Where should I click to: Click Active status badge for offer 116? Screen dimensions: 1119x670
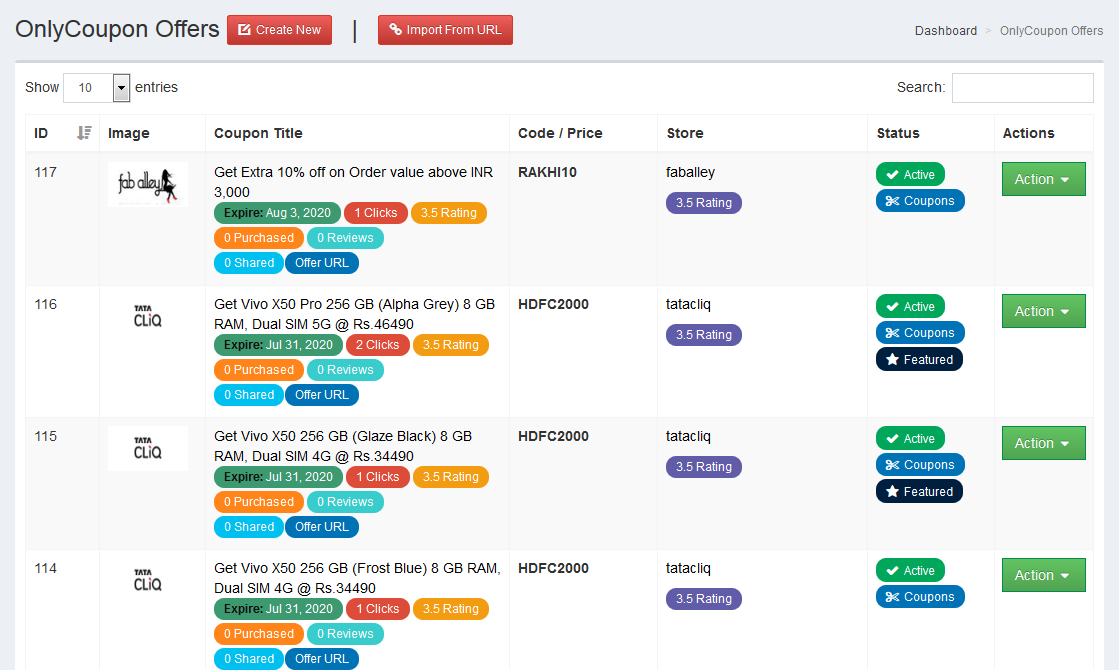tap(911, 306)
